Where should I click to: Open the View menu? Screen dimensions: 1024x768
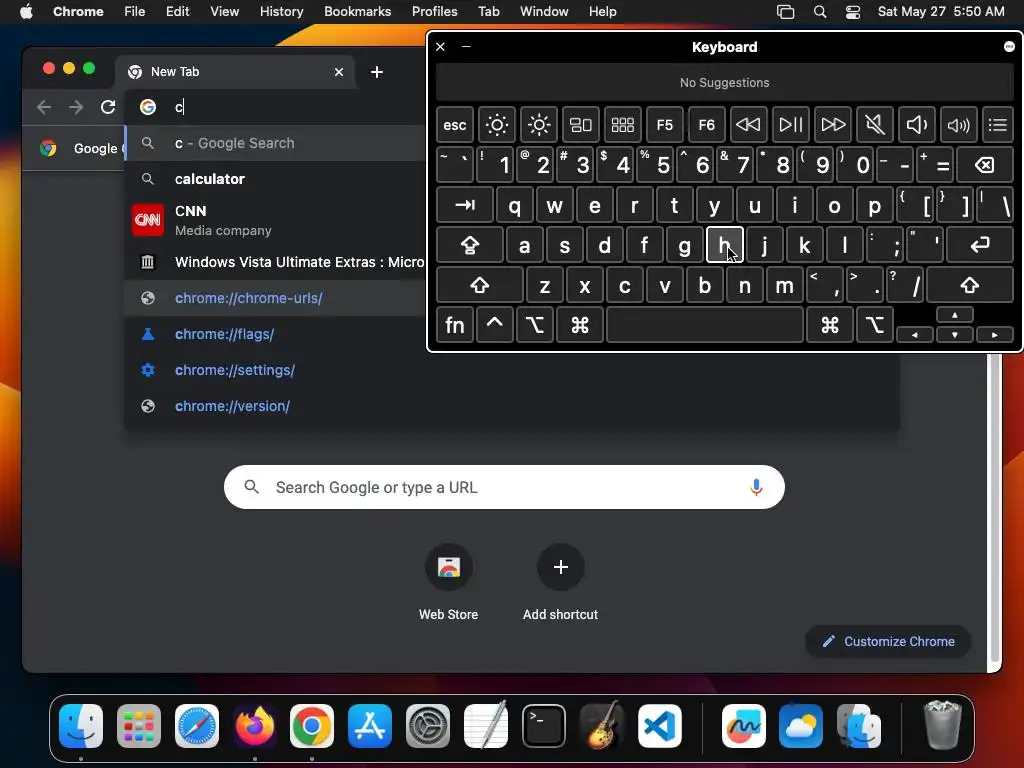coord(224,11)
